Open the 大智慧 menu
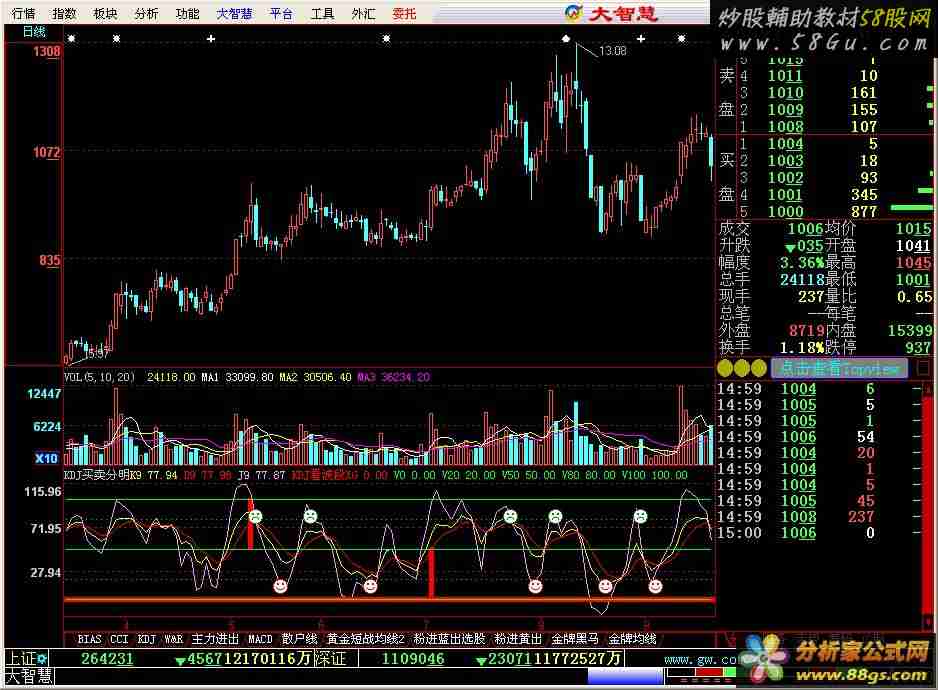 tap(234, 13)
